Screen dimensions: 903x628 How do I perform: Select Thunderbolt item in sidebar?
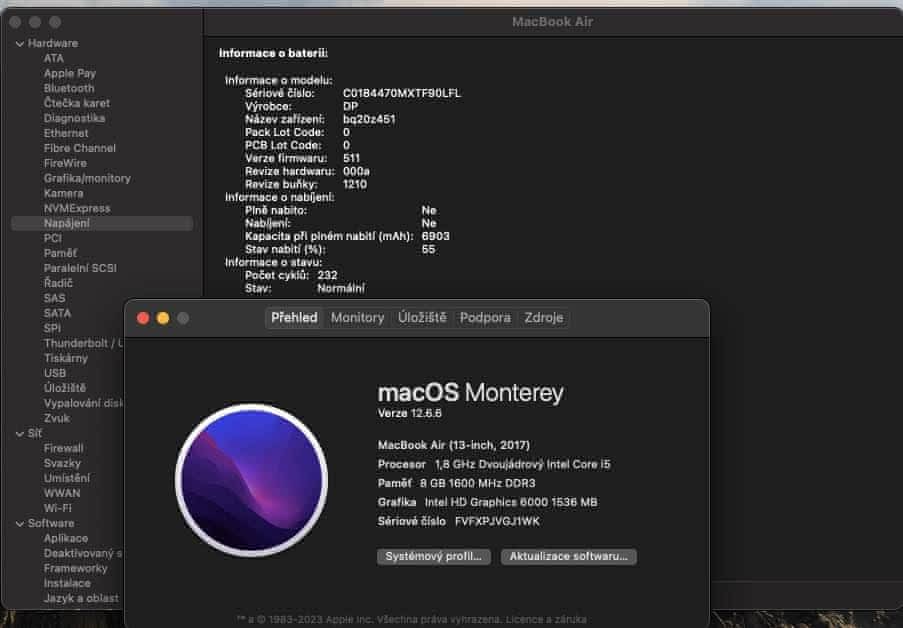click(84, 343)
